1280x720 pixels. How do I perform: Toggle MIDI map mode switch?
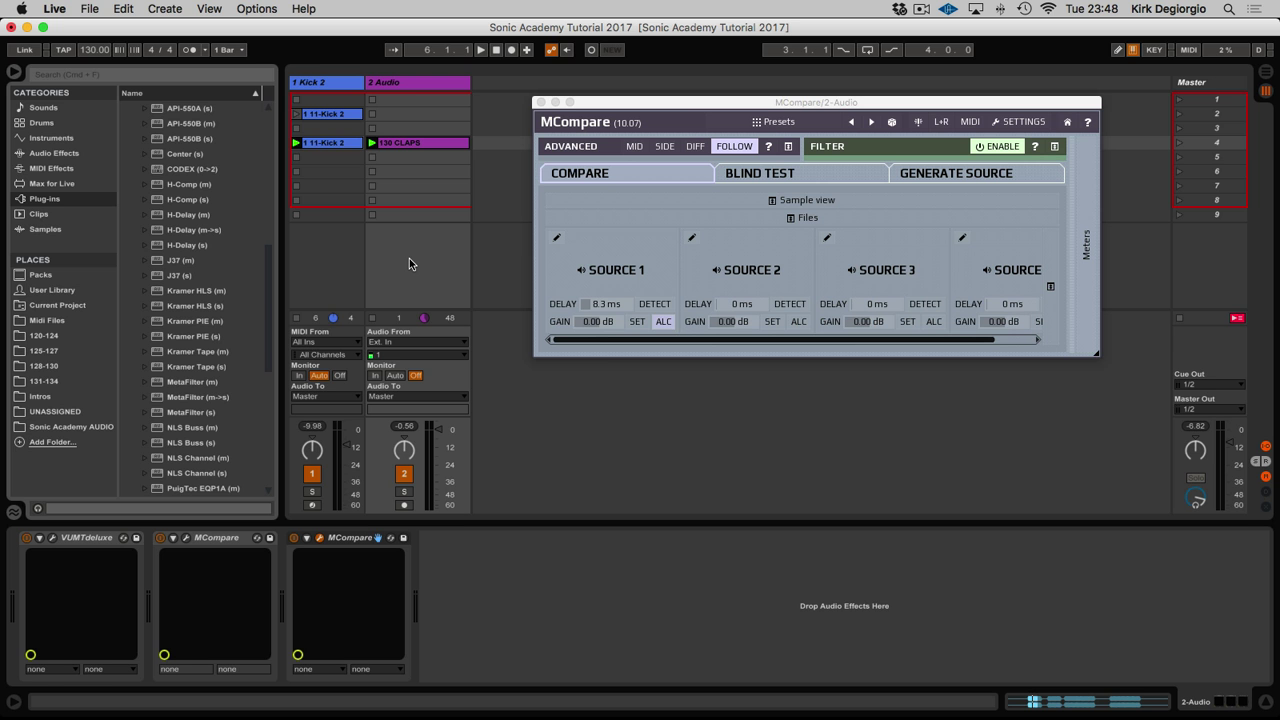(x=1188, y=50)
